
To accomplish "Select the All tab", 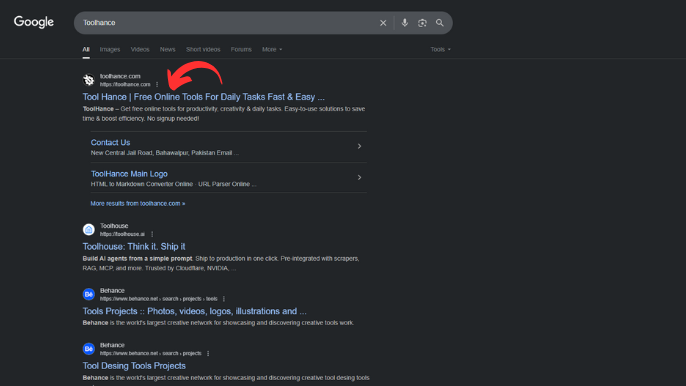I will [x=86, y=49].
